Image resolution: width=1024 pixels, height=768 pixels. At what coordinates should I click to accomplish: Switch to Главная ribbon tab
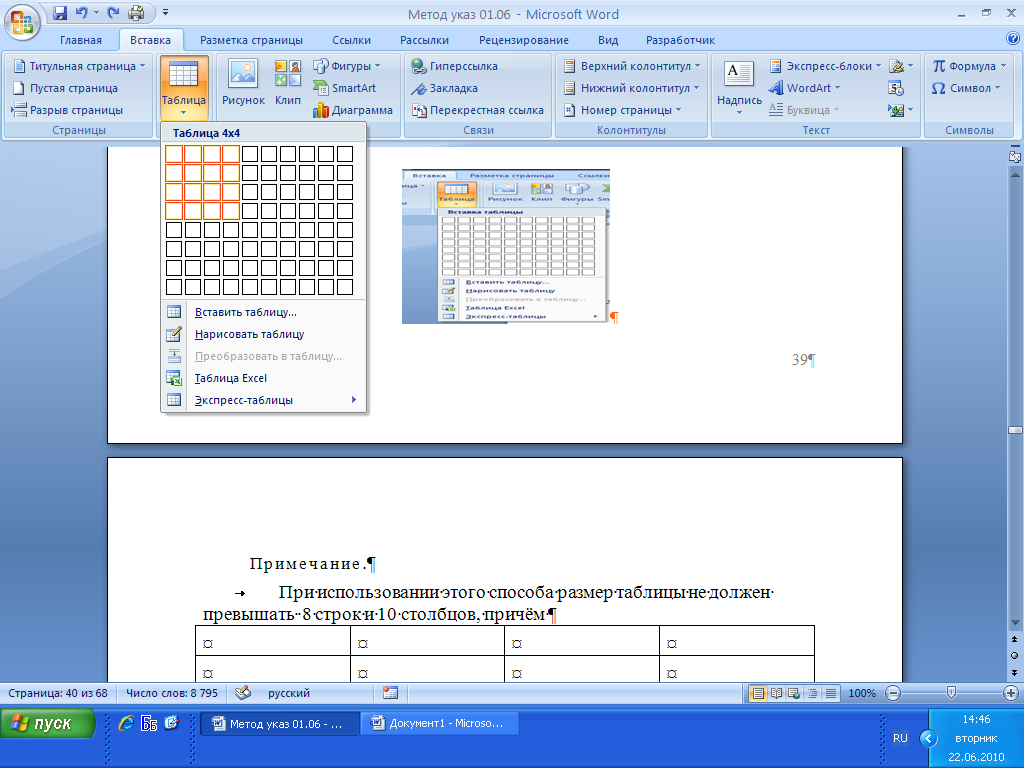81,40
